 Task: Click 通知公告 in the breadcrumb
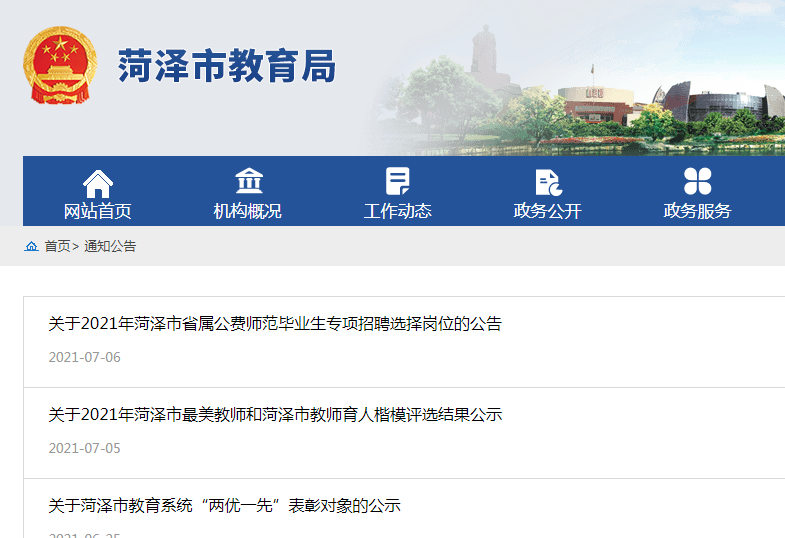(x=110, y=246)
